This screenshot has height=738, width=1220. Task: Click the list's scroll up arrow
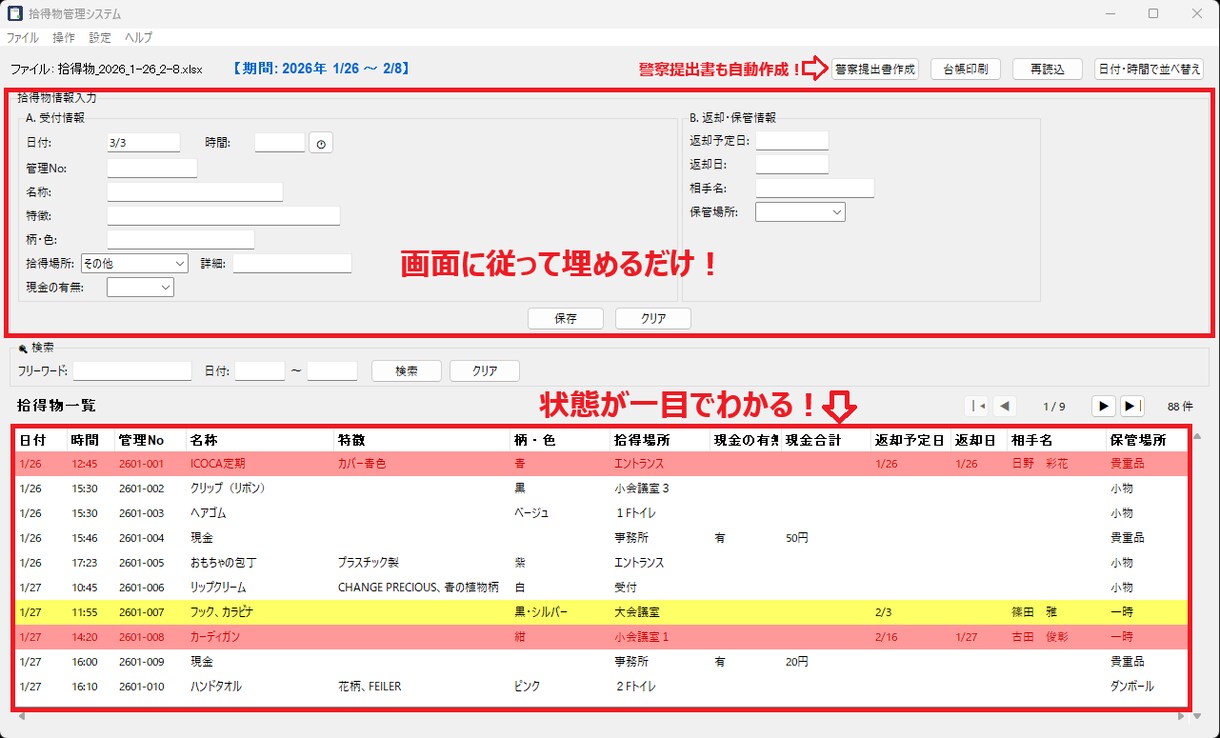[1197, 436]
